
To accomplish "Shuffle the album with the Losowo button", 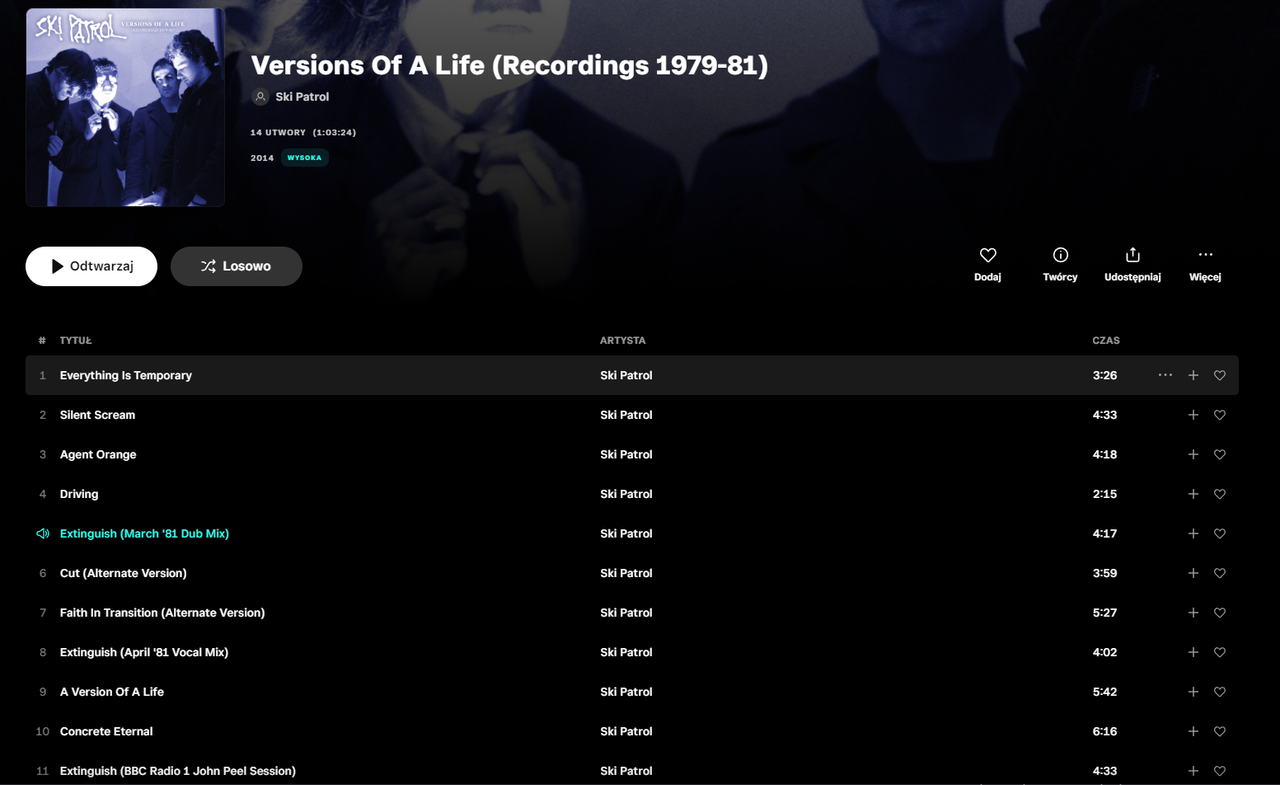I will [x=236, y=266].
